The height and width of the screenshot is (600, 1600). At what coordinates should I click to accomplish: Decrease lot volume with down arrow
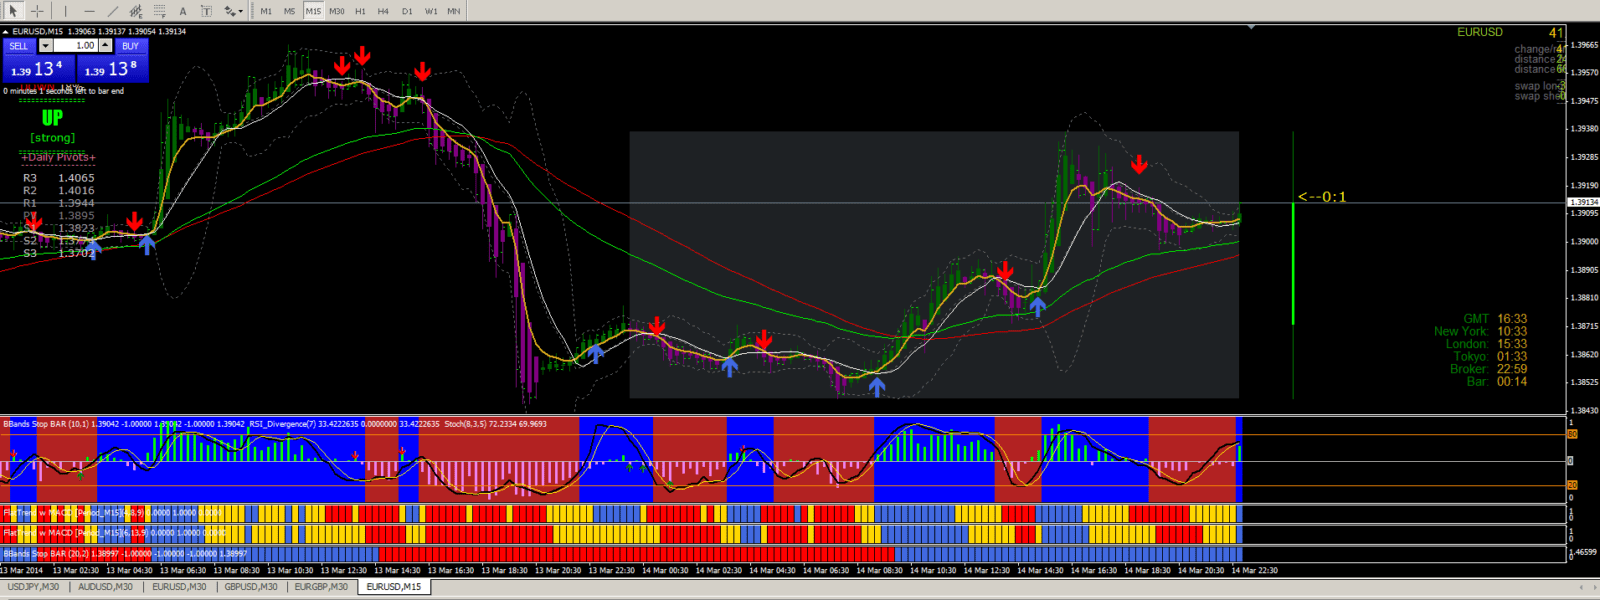(x=46, y=46)
